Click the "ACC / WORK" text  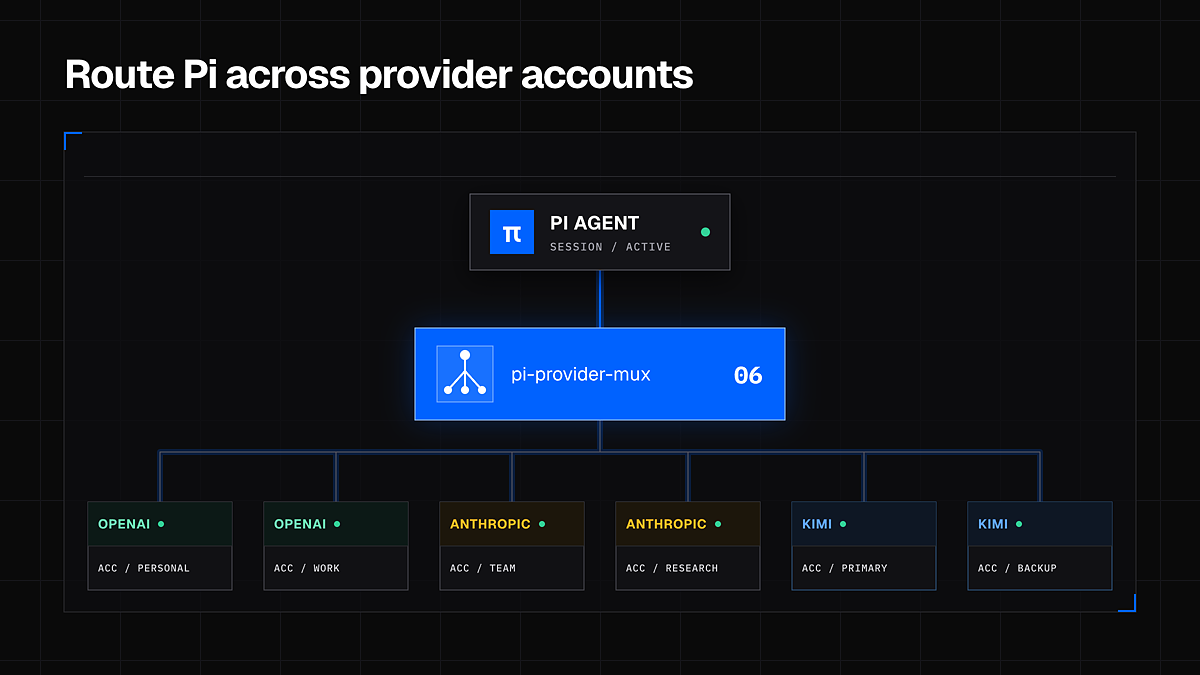point(307,568)
